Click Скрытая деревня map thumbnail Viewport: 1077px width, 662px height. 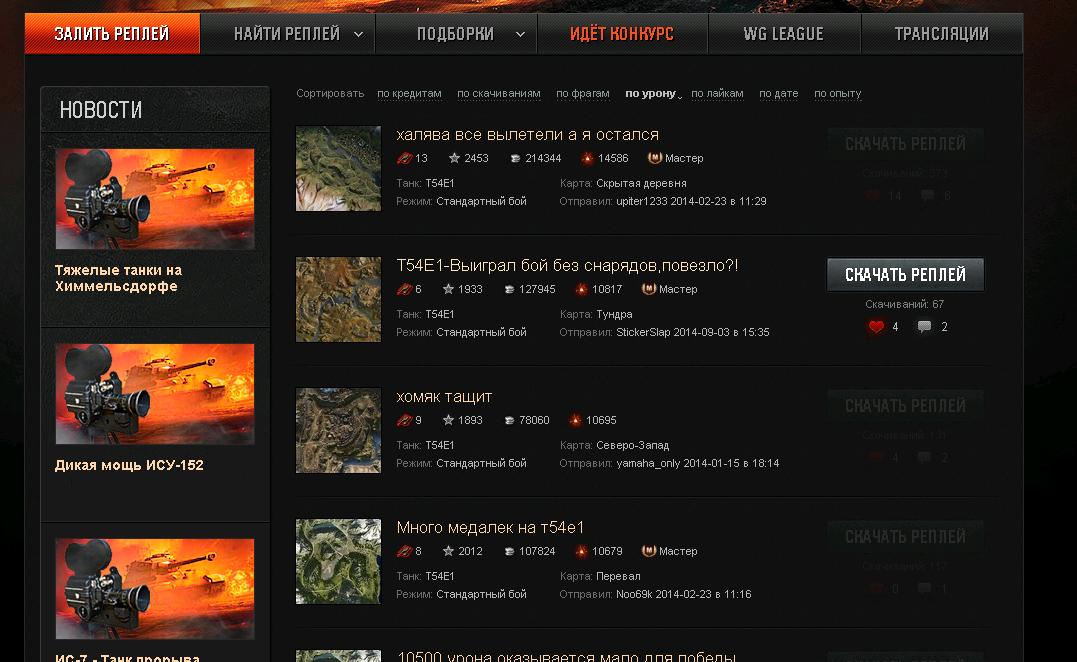338,168
